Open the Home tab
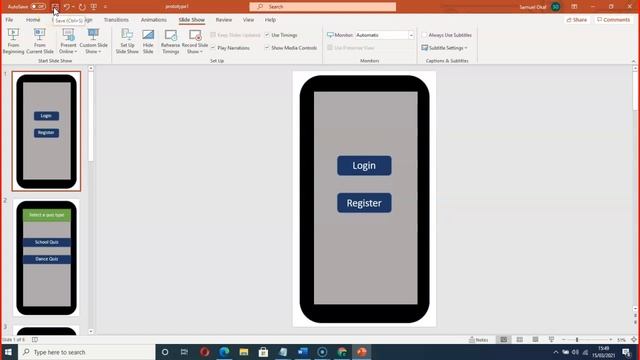This screenshot has height=360, width=640. coord(33,20)
